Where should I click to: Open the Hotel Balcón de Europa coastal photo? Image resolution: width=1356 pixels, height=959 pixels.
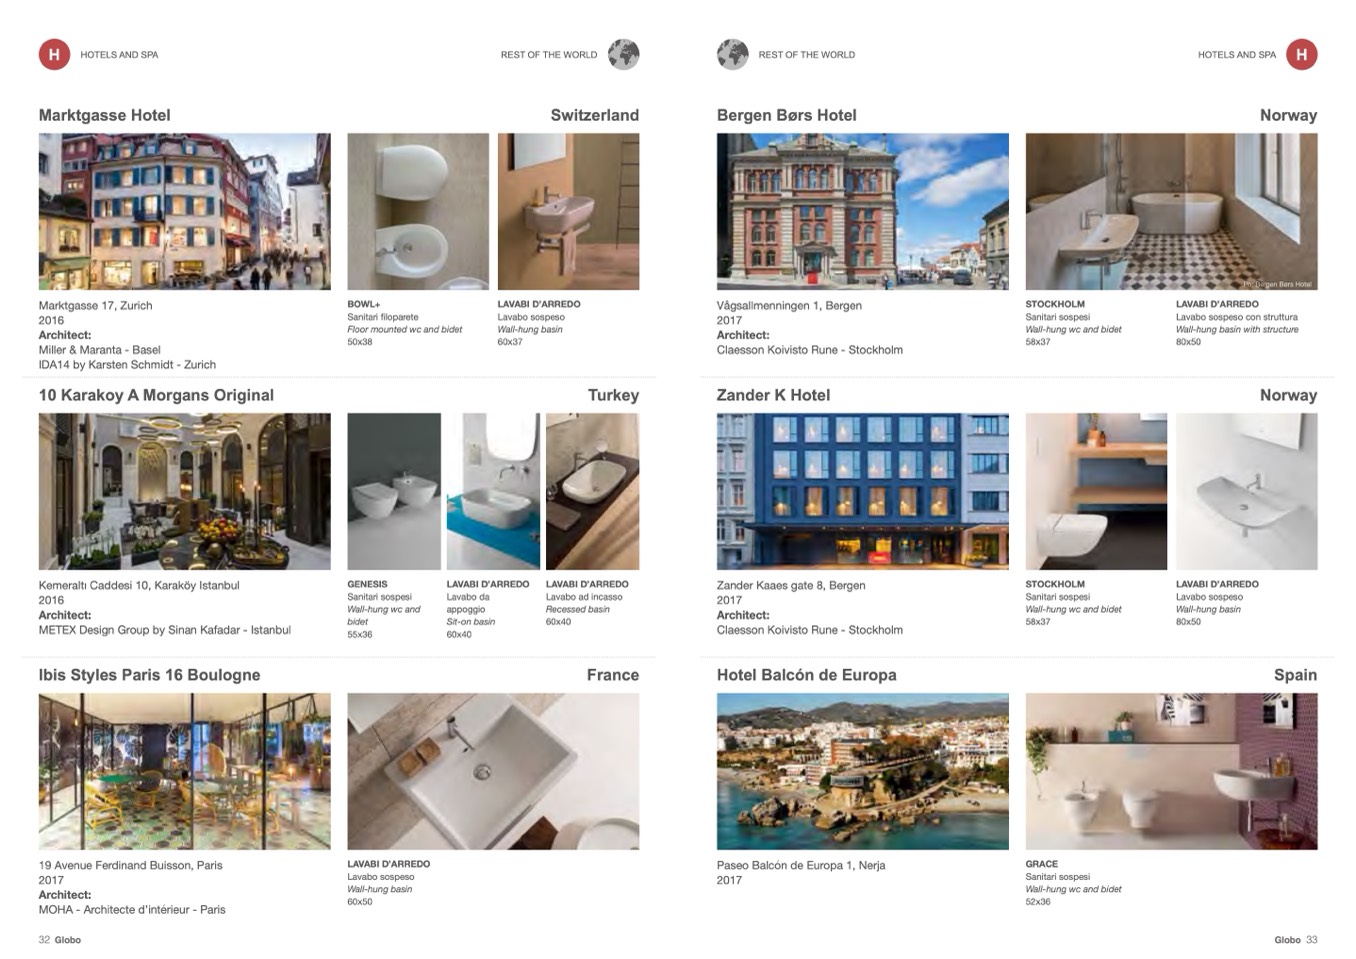[862, 772]
